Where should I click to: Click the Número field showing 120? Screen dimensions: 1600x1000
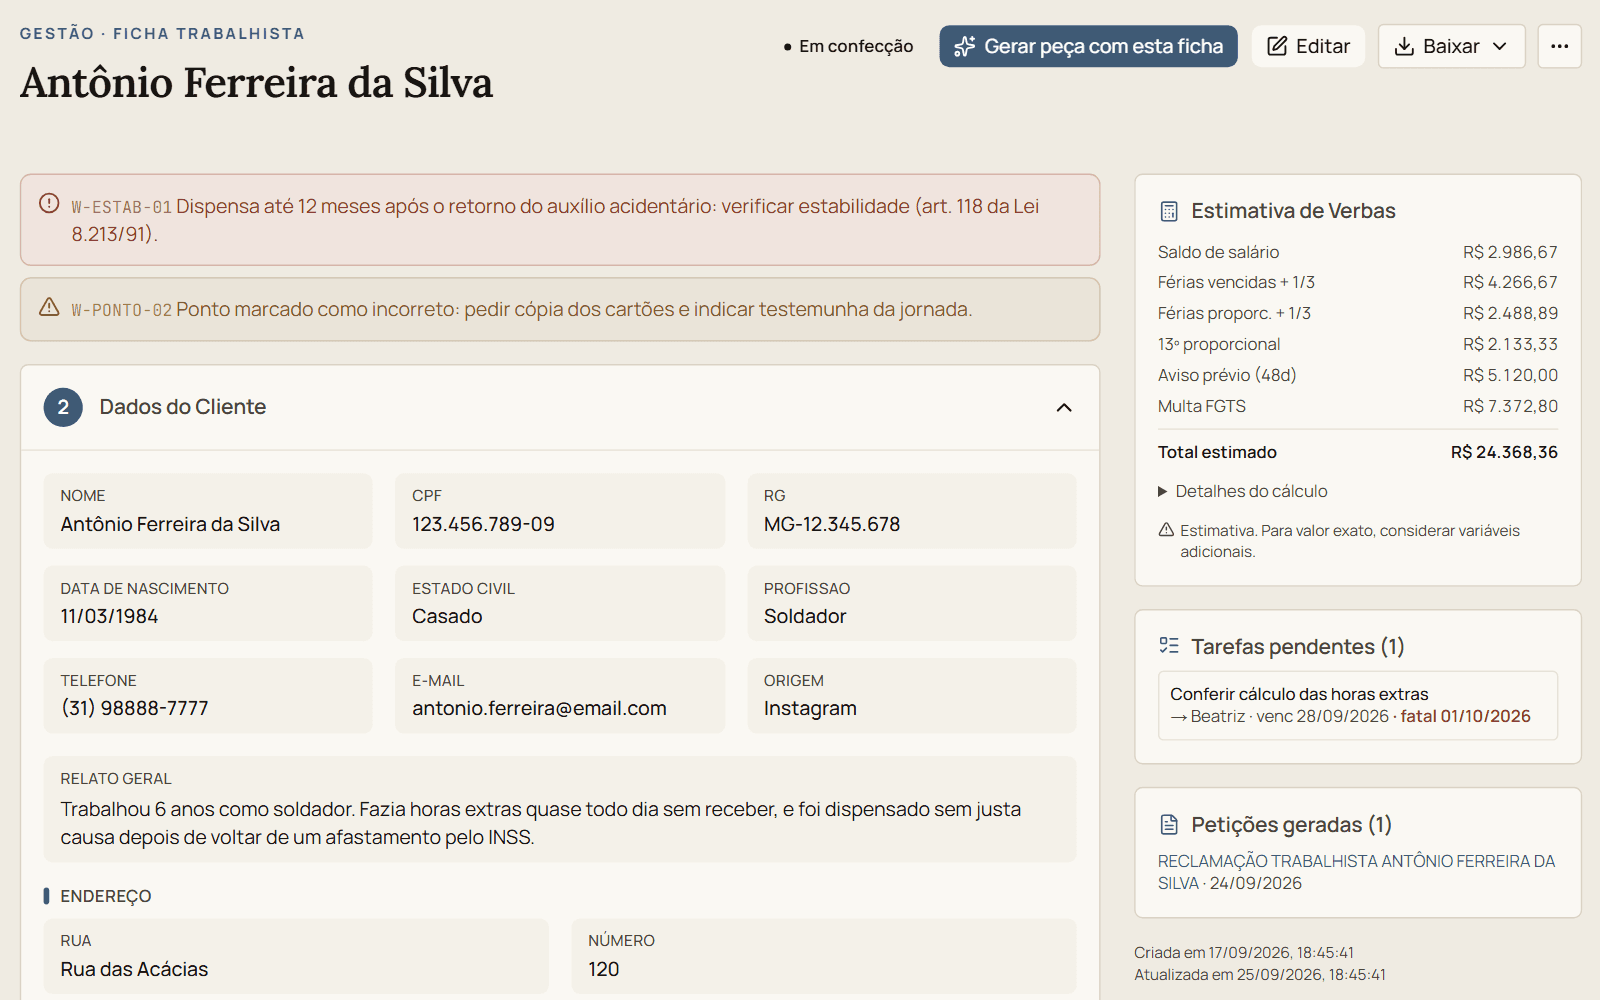tap(824, 956)
